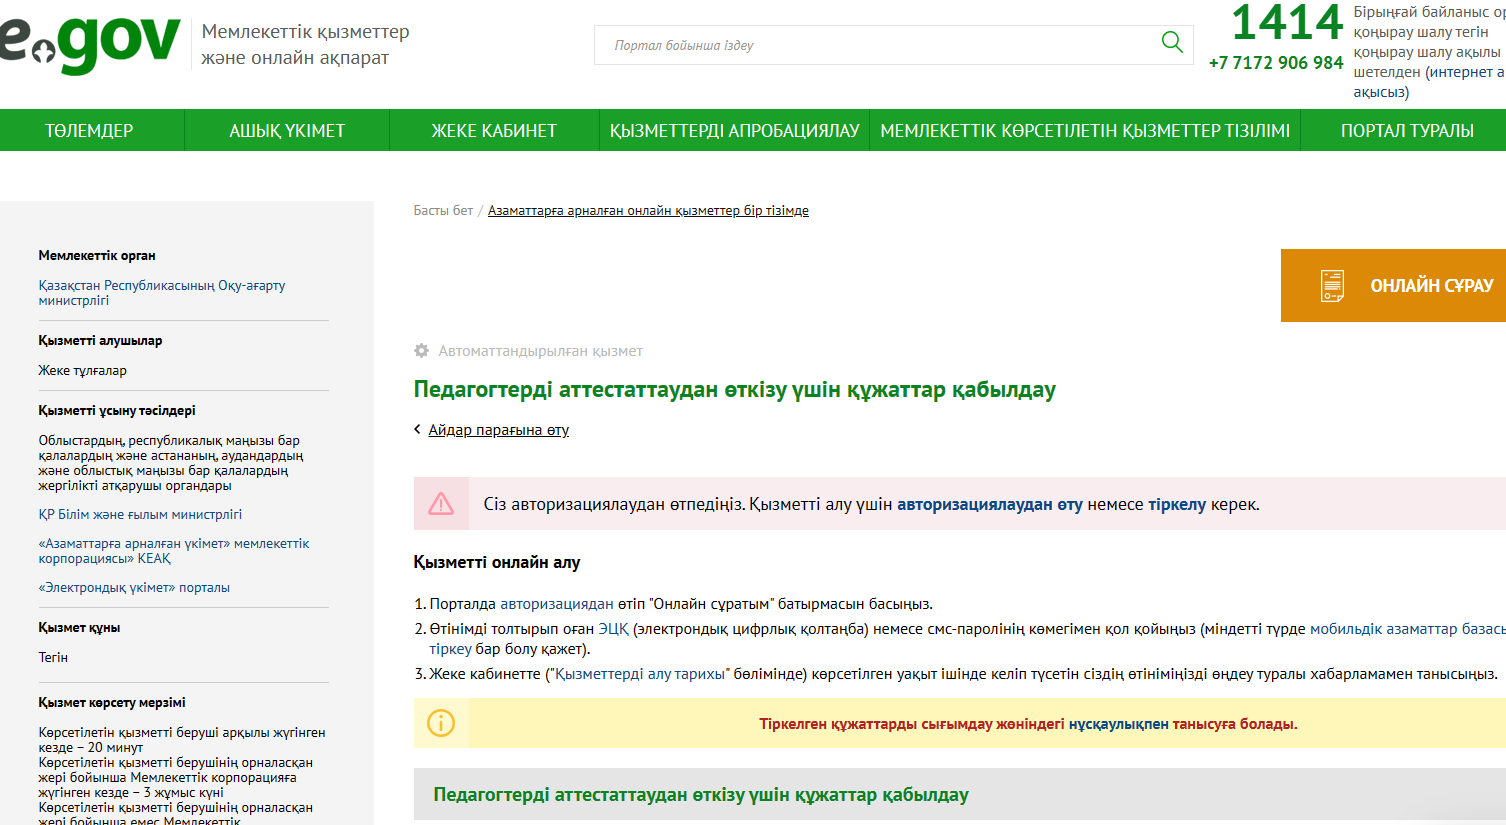This screenshot has height=825, width=1506.
Task: Click авторизациядан link in step 1
Action: pyautogui.click(x=557, y=604)
